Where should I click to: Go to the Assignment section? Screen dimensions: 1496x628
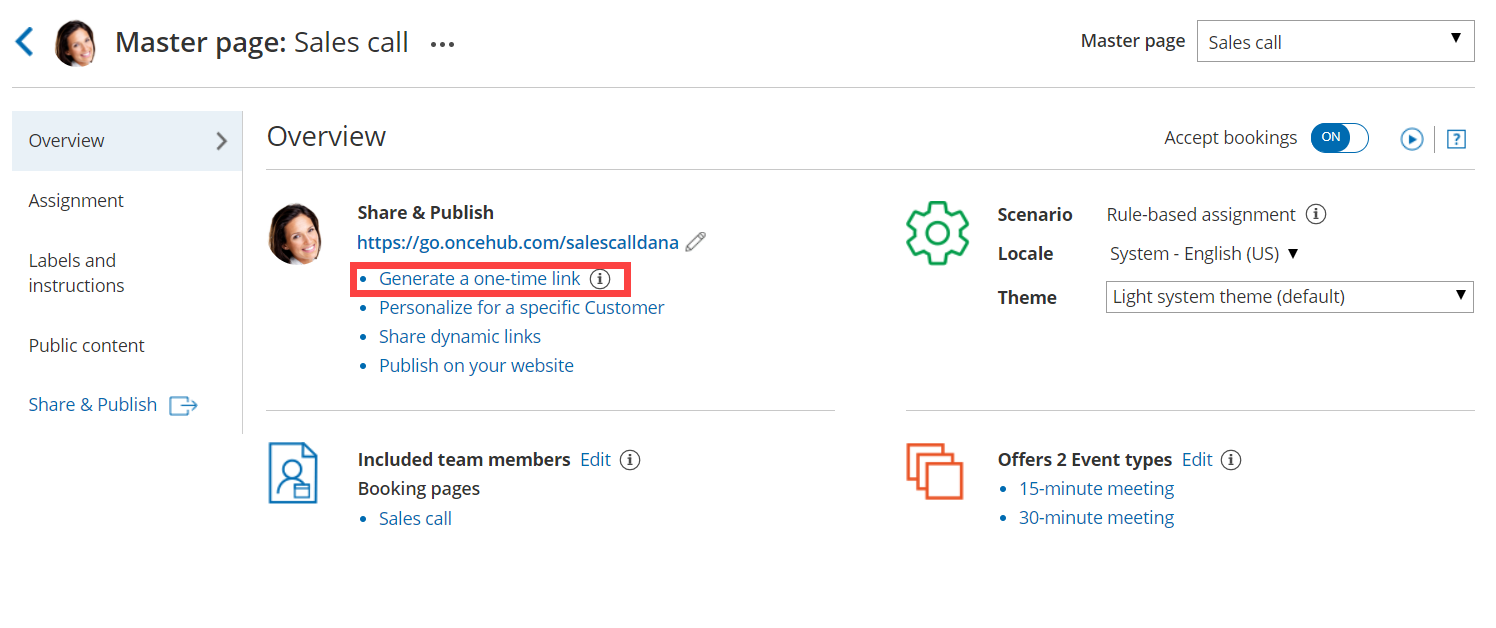click(x=76, y=201)
